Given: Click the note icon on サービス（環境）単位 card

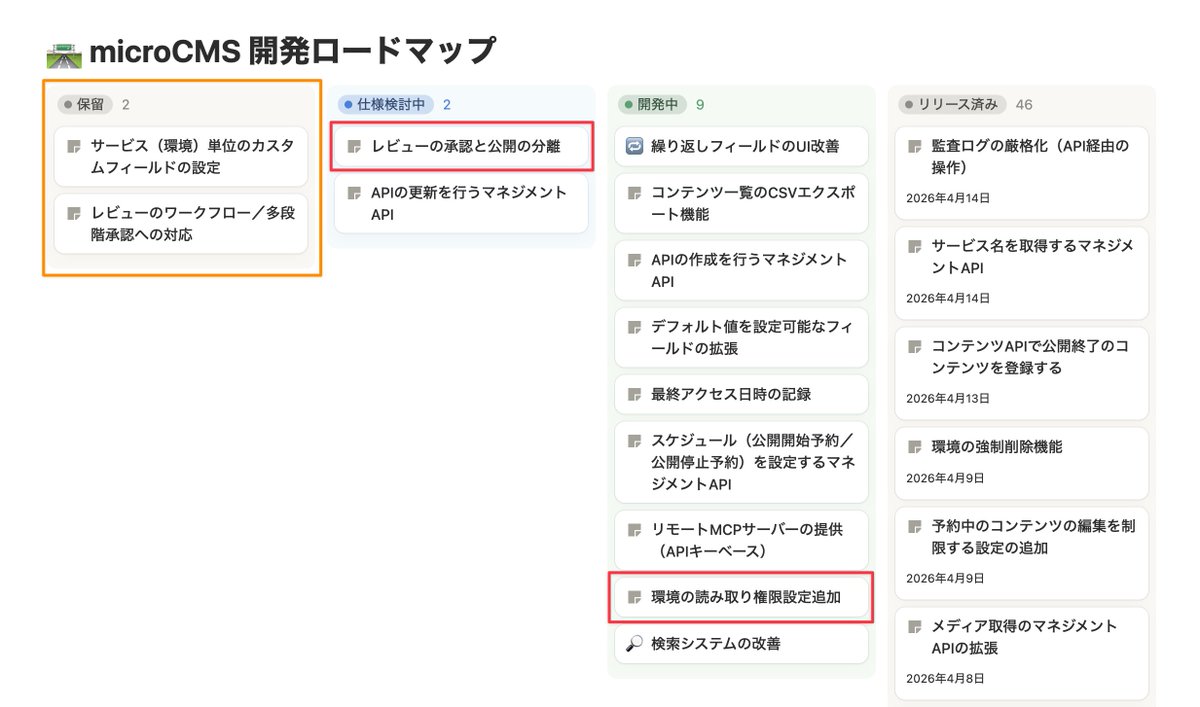Looking at the screenshot, I should click(74, 146).
